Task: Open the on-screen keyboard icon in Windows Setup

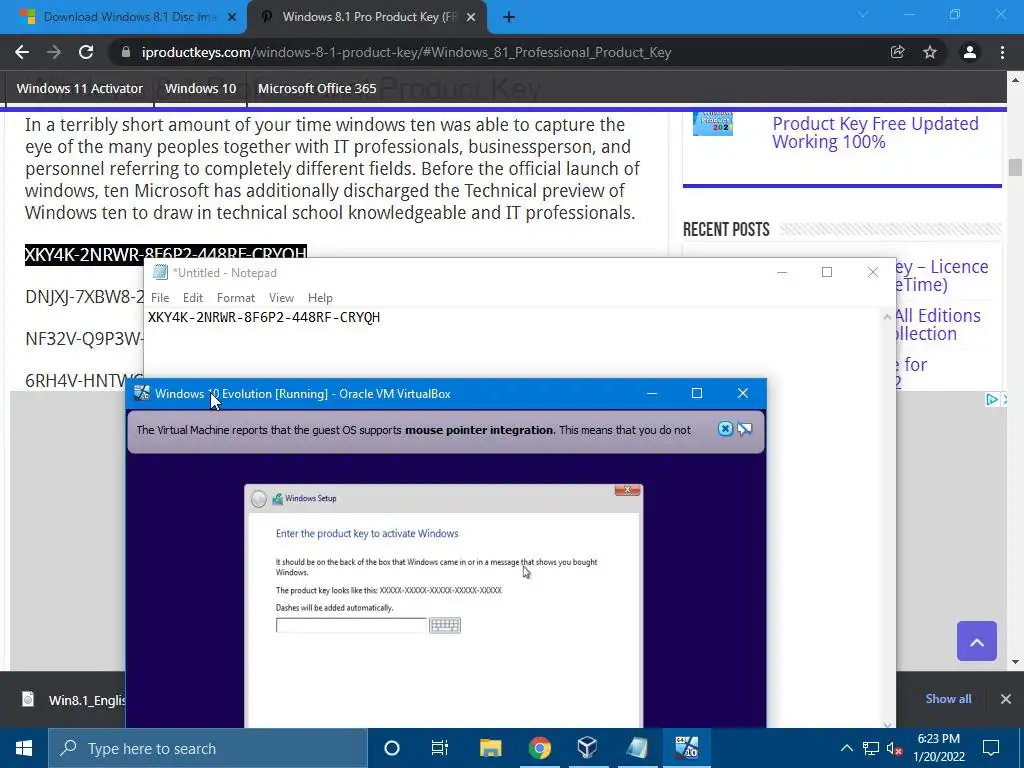Action: coord(445,625)
